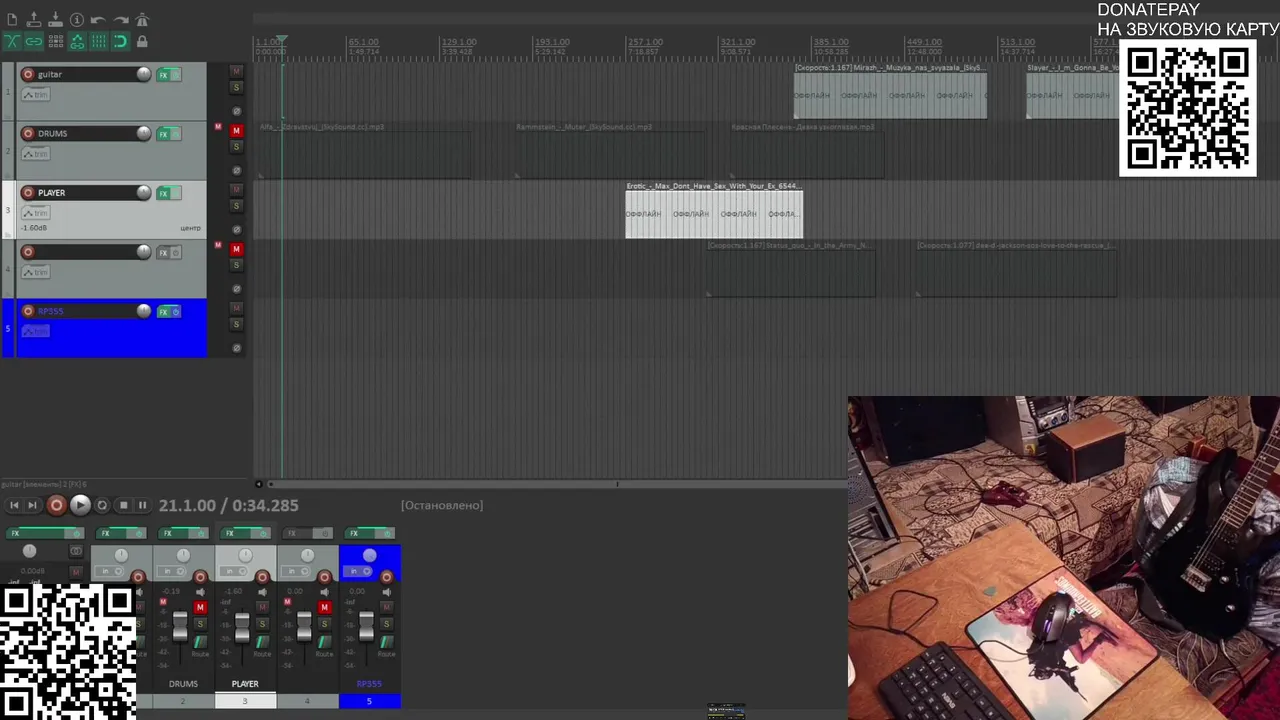
Task: Mute the master track in mixer
Action: click(76, 572)
